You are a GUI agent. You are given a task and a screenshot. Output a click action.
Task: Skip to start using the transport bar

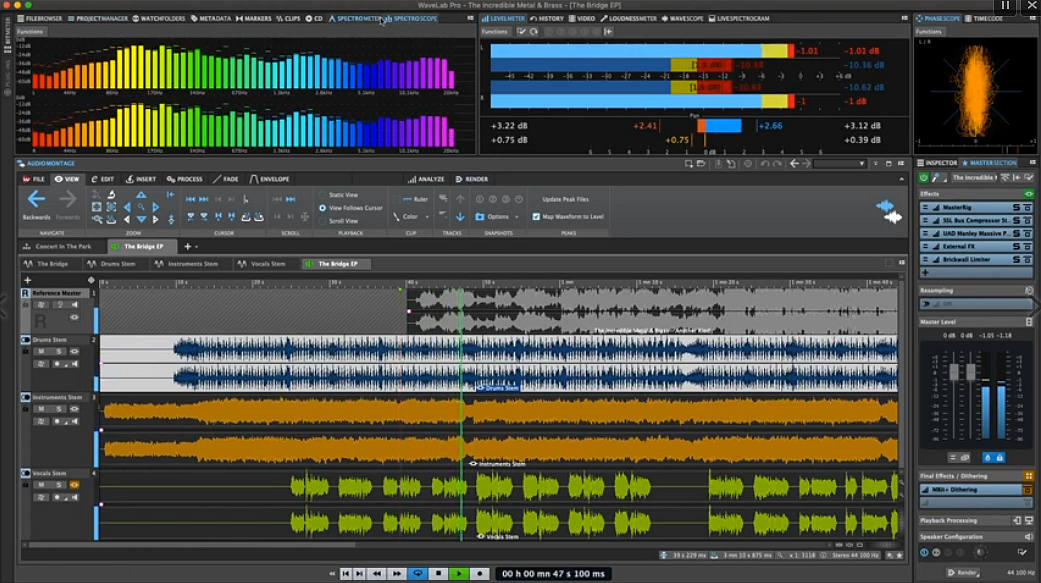coord(345,574)
